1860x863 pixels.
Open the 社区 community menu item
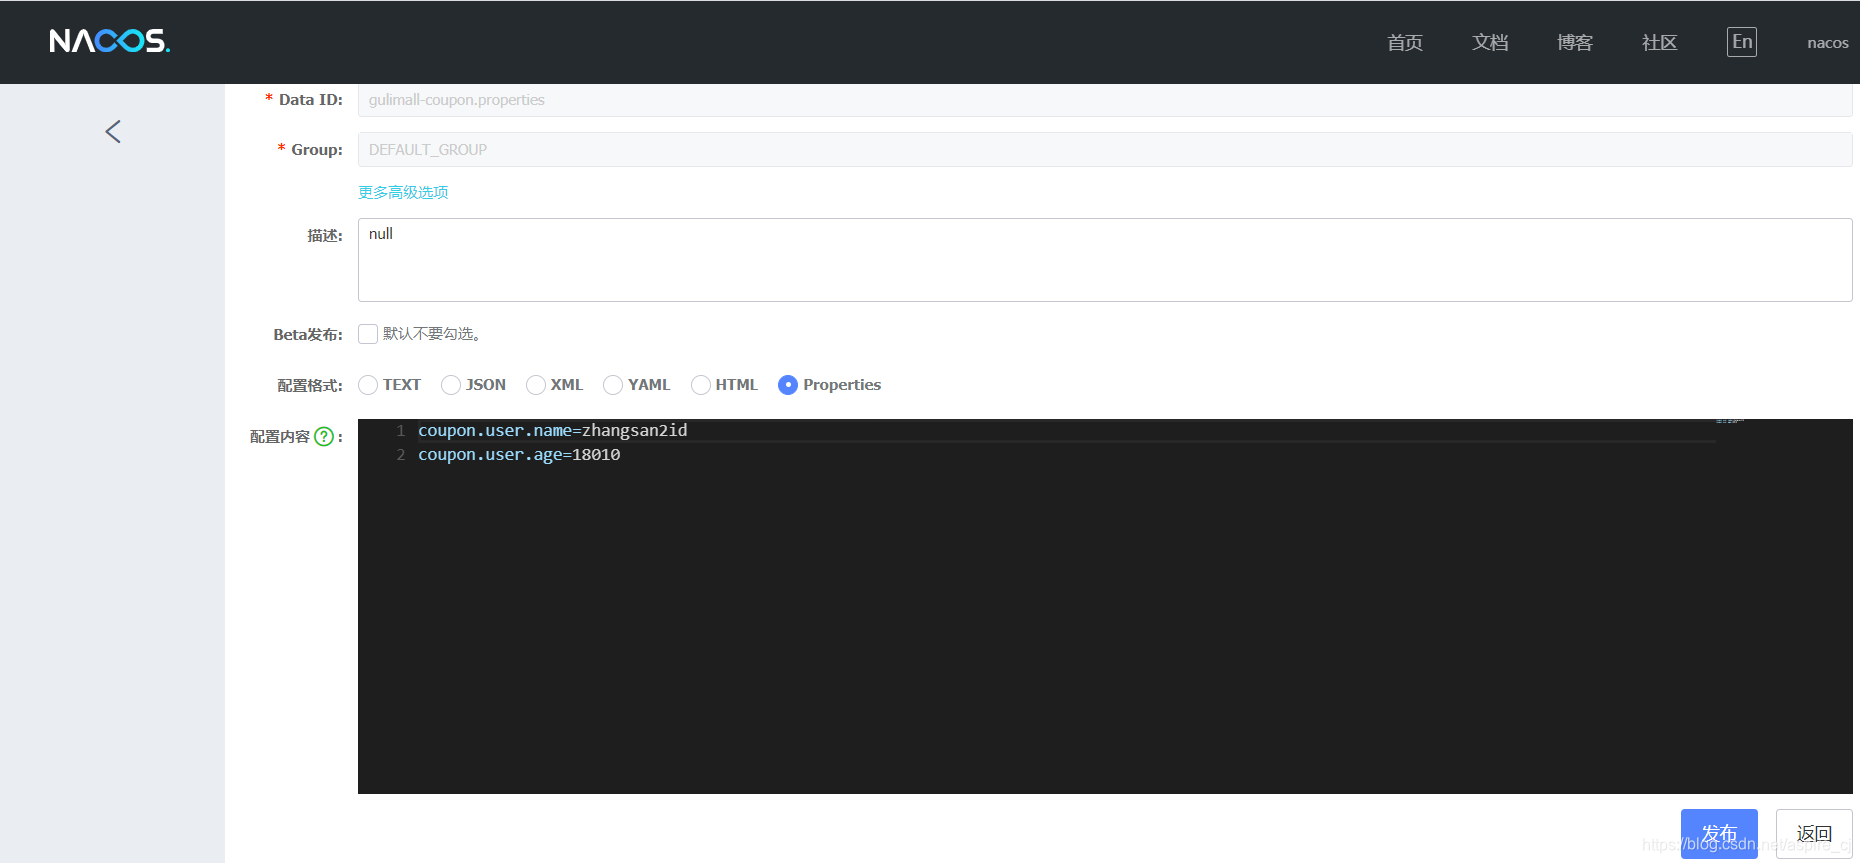click(1660, 42)
